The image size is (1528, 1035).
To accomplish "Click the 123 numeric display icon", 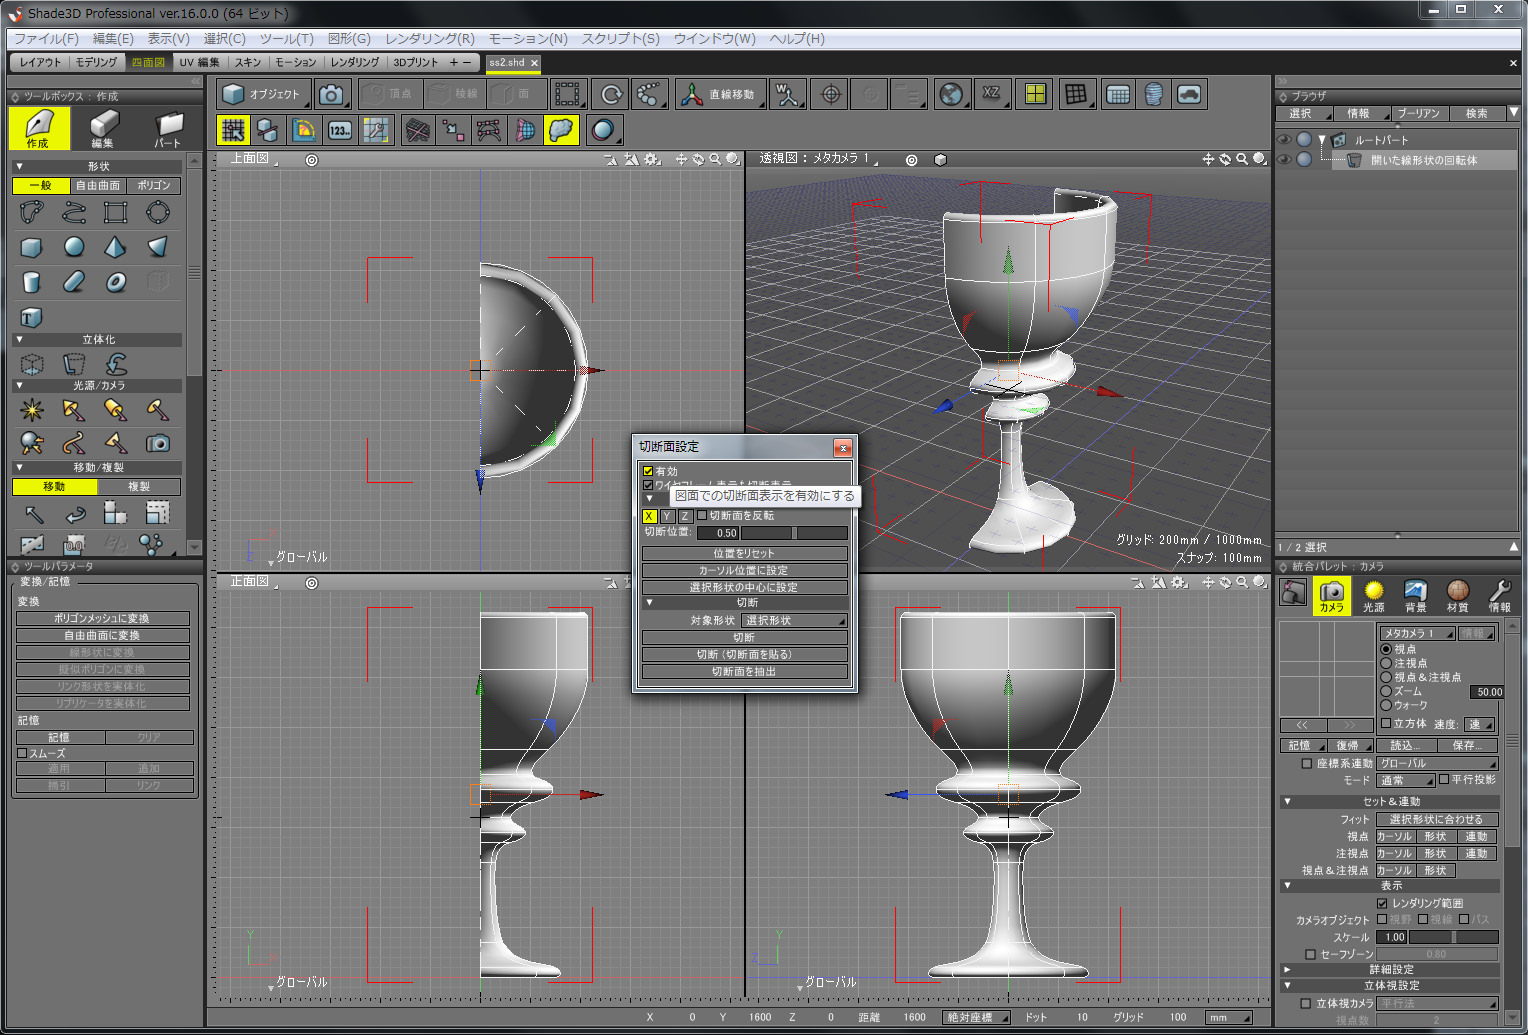I will 340,130.
